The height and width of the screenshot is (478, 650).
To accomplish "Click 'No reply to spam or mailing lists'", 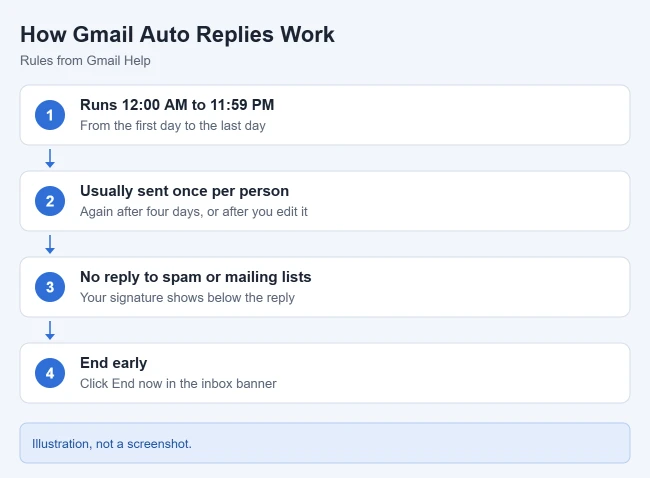I will pos(196,277).
